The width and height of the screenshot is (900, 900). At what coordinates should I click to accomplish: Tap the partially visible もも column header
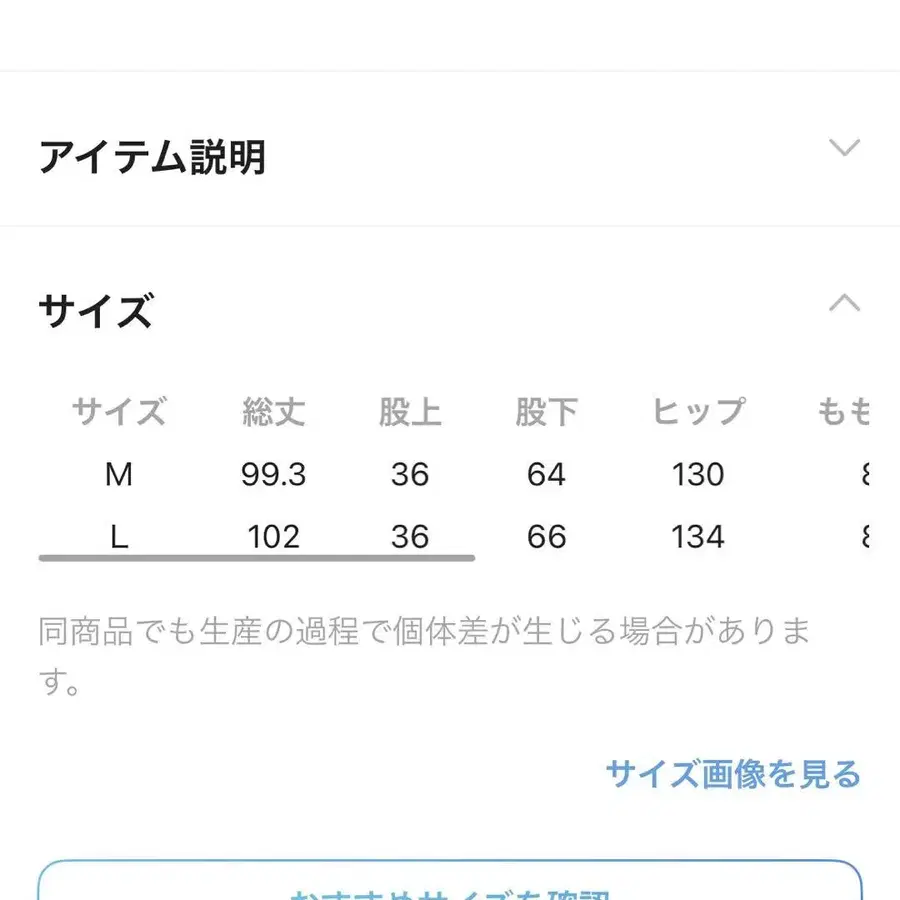(844, 412)
